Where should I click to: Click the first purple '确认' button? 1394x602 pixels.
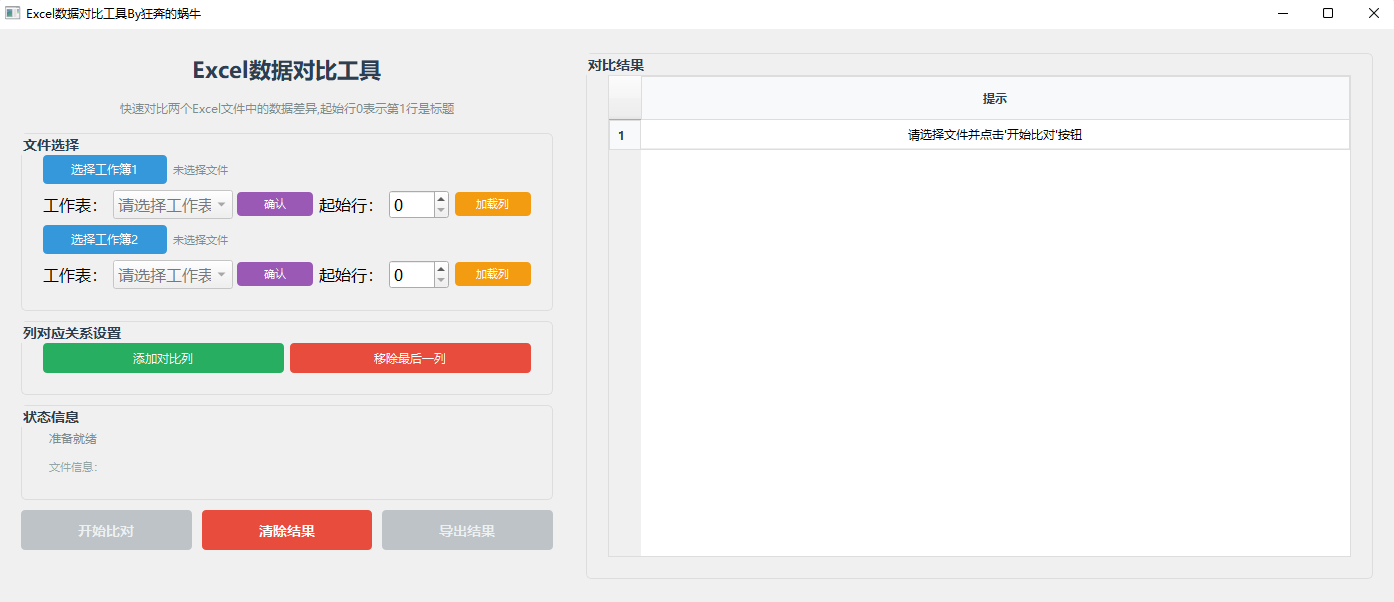click(274, 203)
